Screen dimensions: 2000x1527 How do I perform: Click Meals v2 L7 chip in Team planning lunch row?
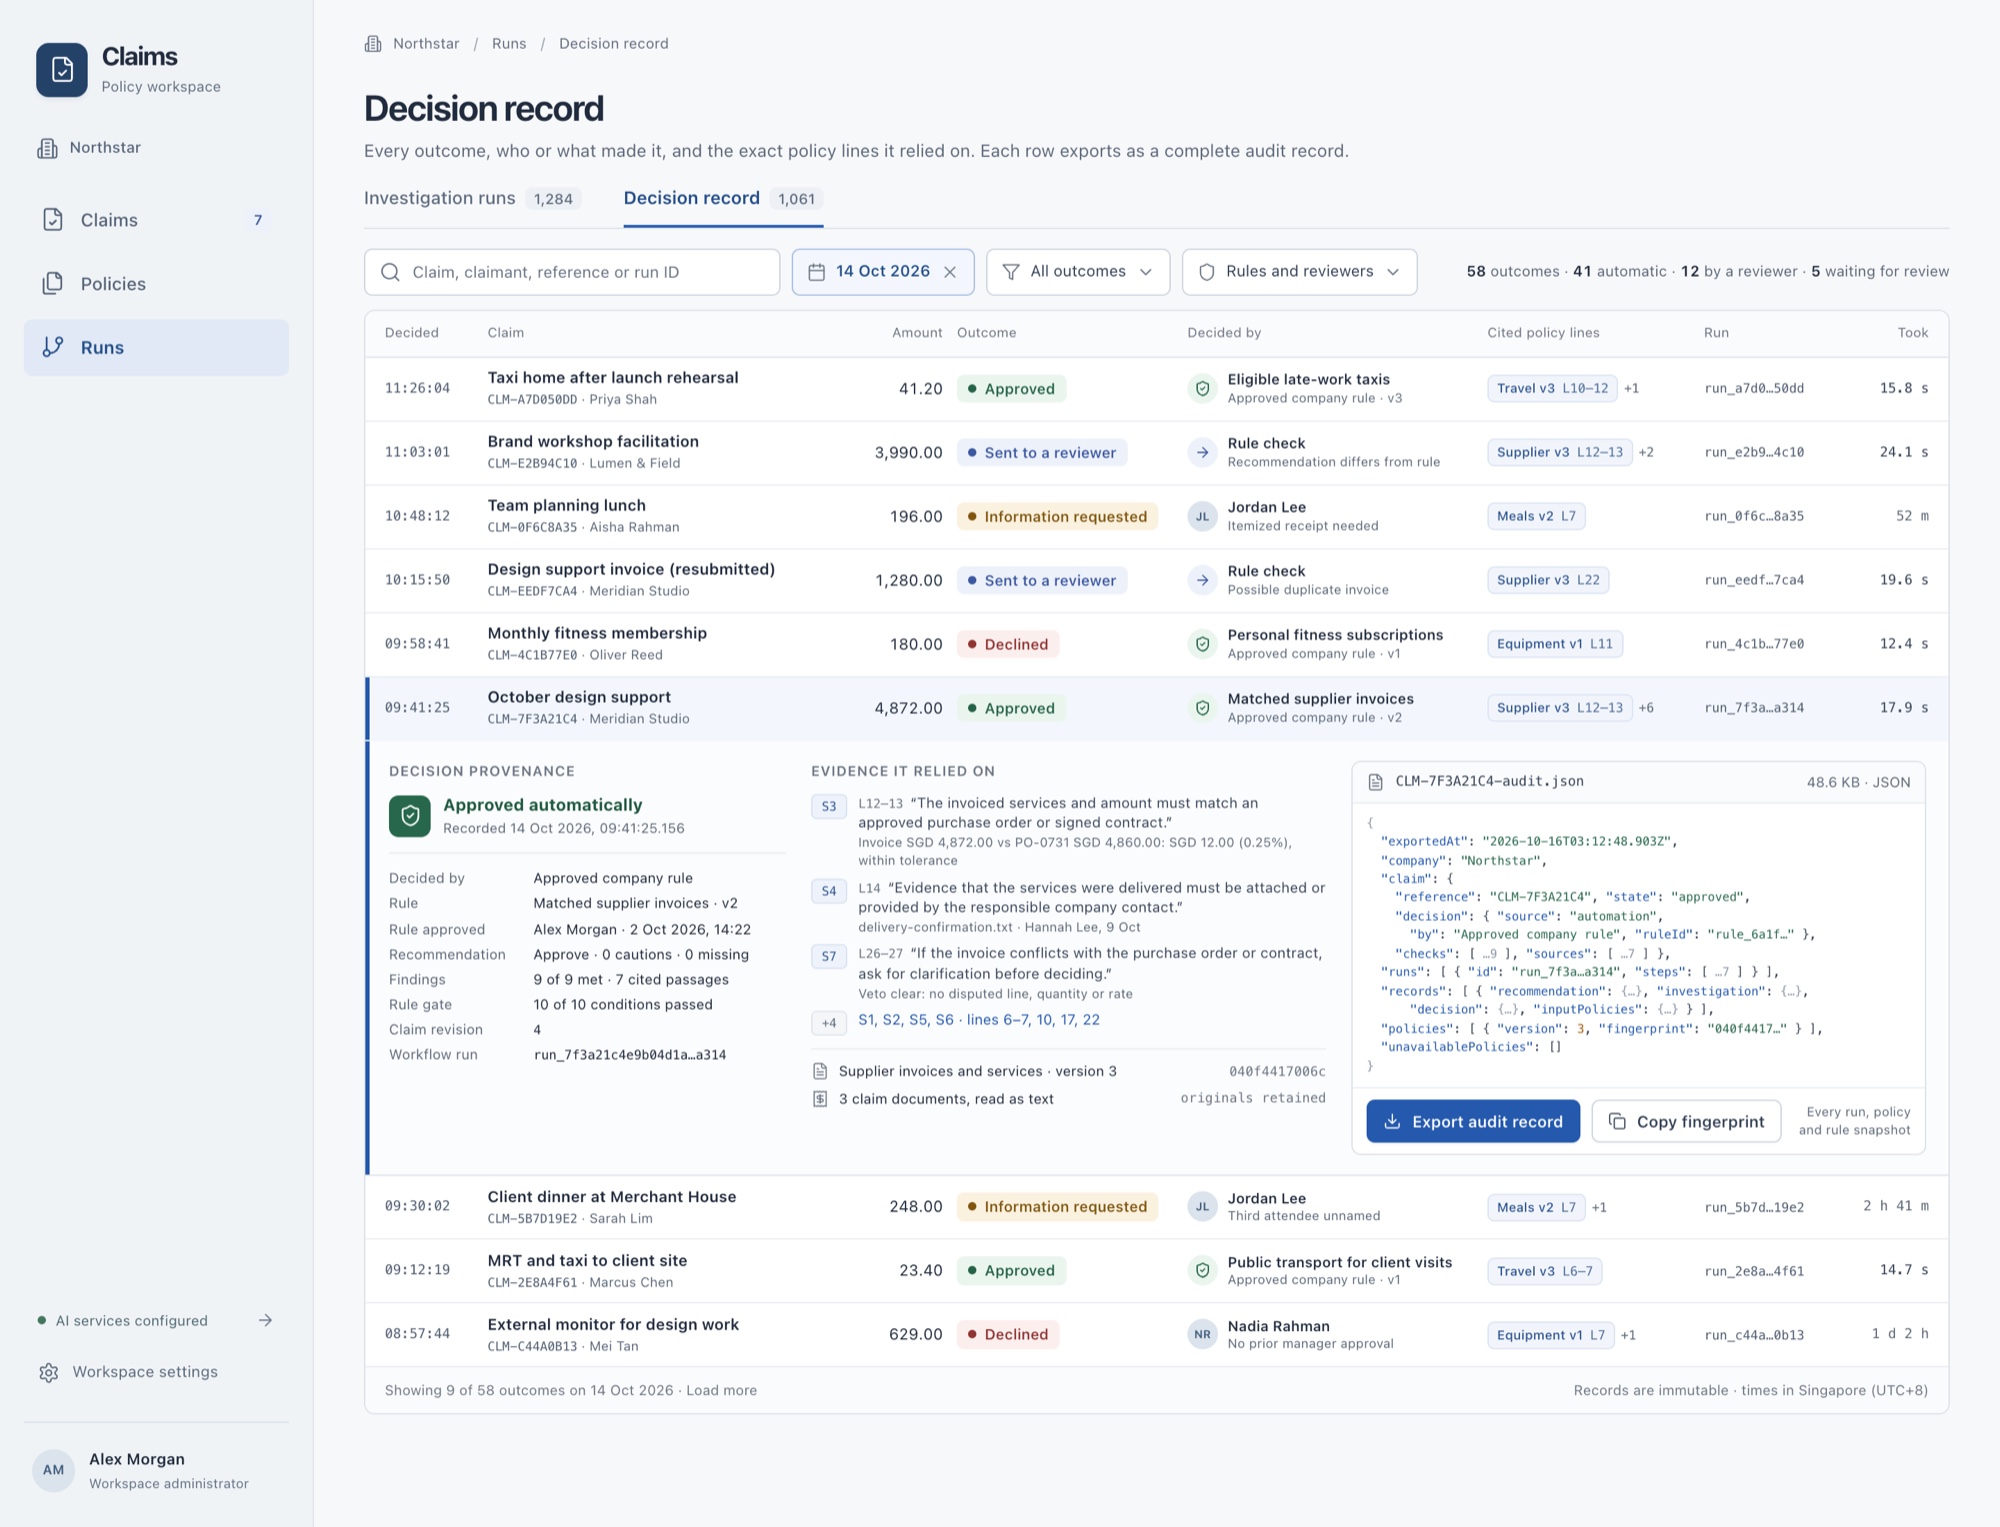[x=1536, y=516]
